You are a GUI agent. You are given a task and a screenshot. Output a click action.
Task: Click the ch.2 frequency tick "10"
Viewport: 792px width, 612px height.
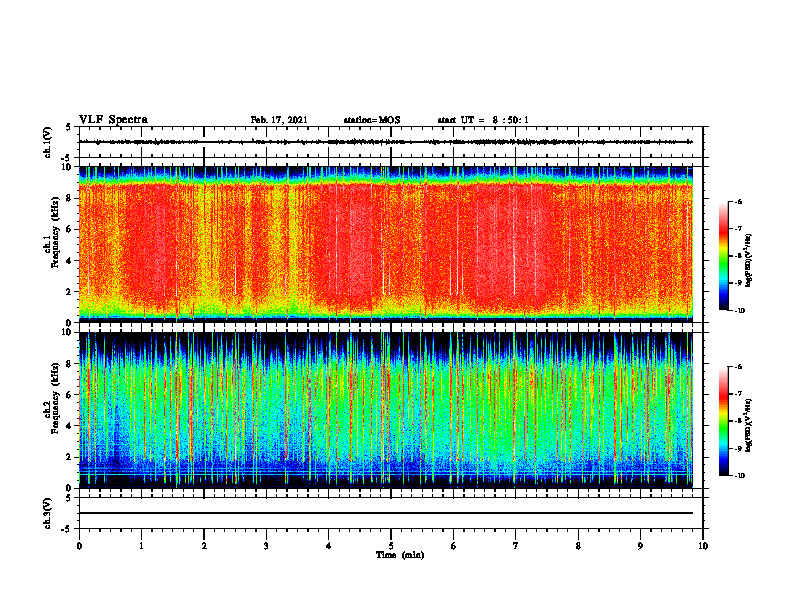(67, 332)
